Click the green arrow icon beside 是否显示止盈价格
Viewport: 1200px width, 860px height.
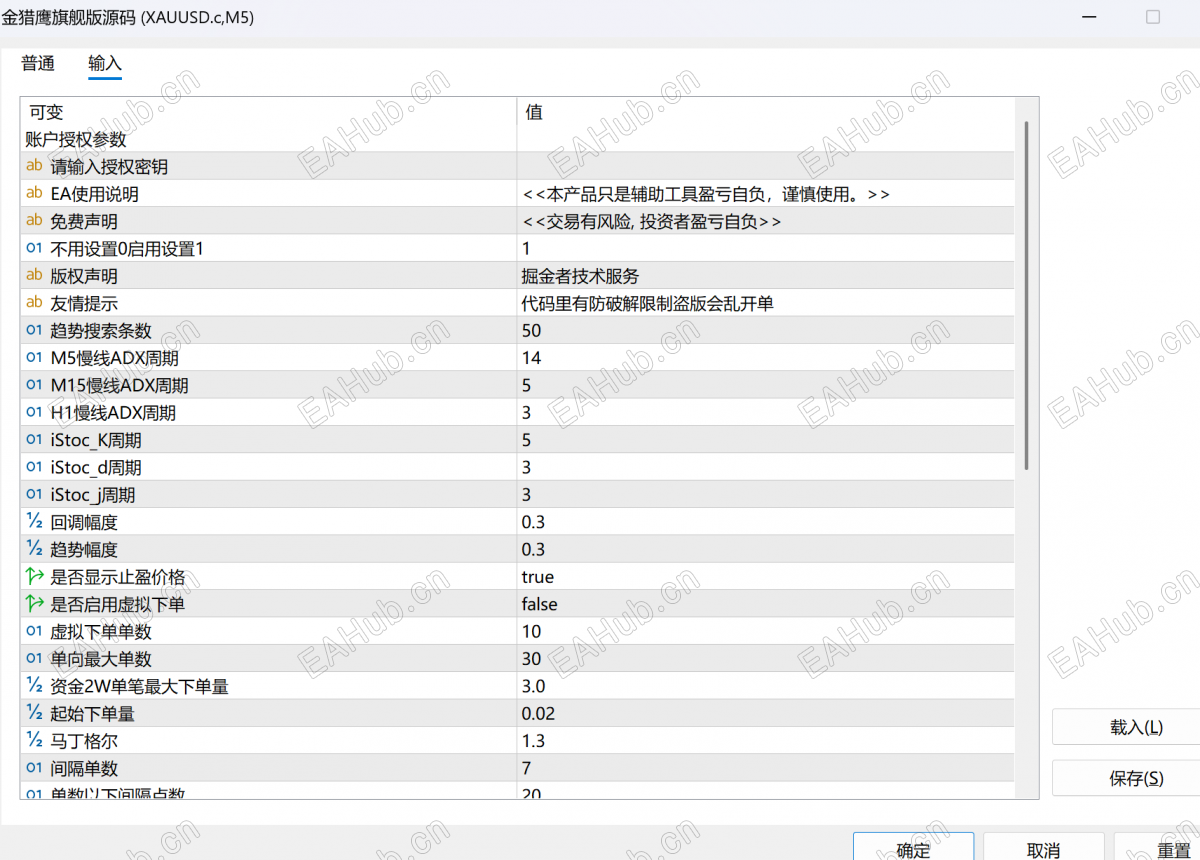[34, 577]
